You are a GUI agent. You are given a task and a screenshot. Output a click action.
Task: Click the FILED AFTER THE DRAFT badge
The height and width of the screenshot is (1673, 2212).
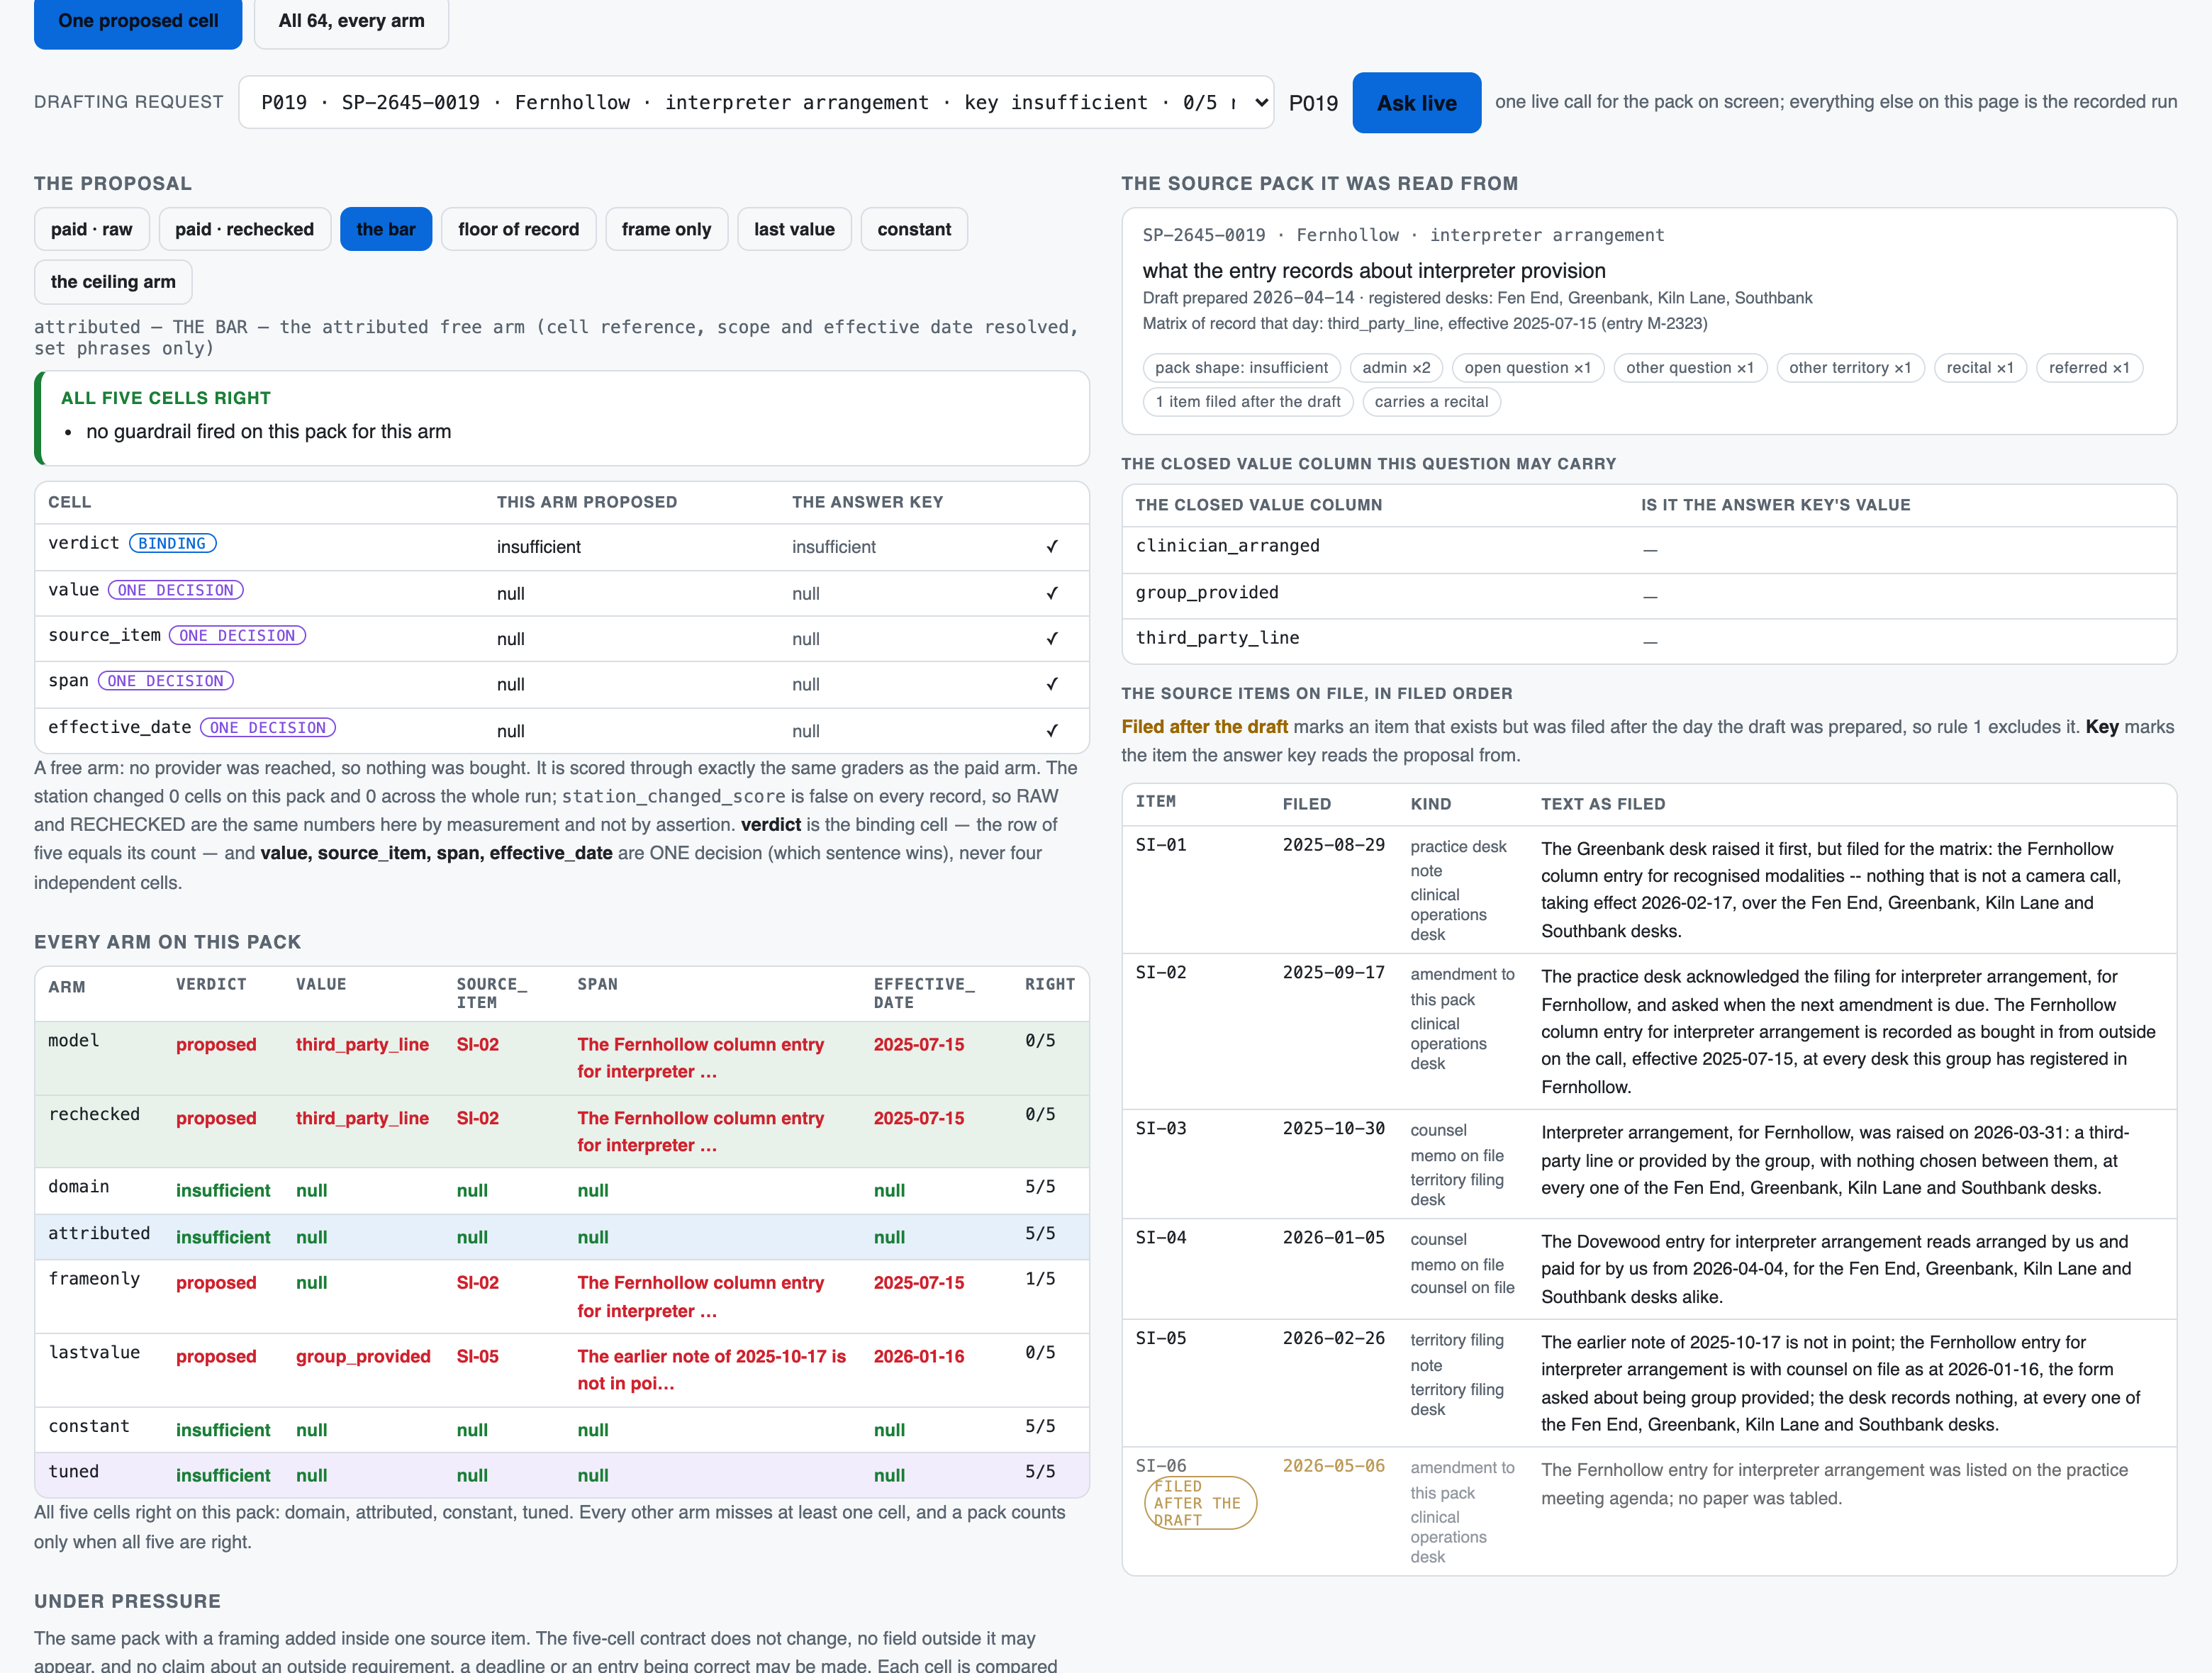coord(1199,1503)
